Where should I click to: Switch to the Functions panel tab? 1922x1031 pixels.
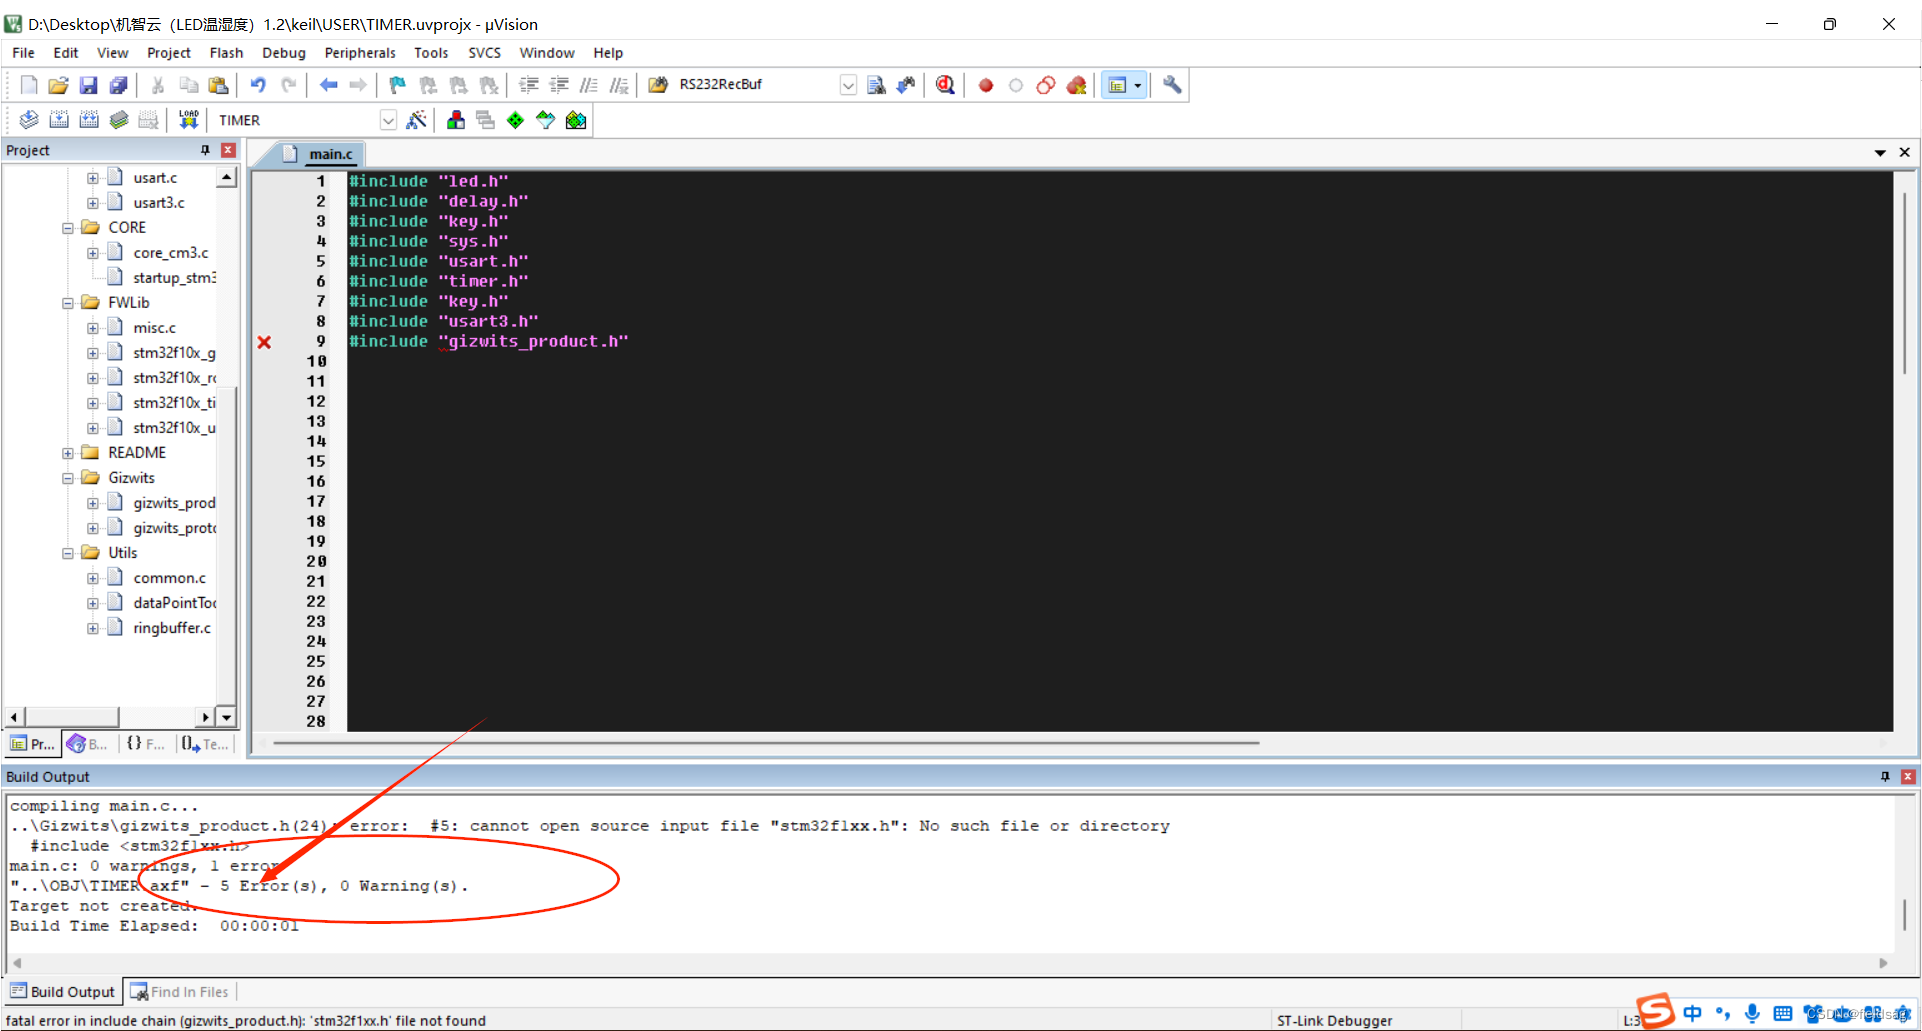coord(146,744)
